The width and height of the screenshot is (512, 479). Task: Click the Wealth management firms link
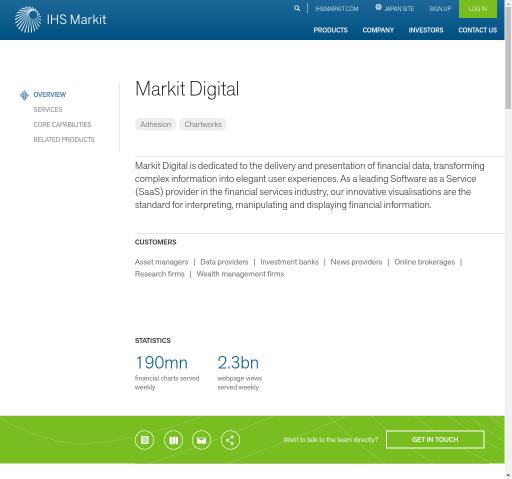240,274
